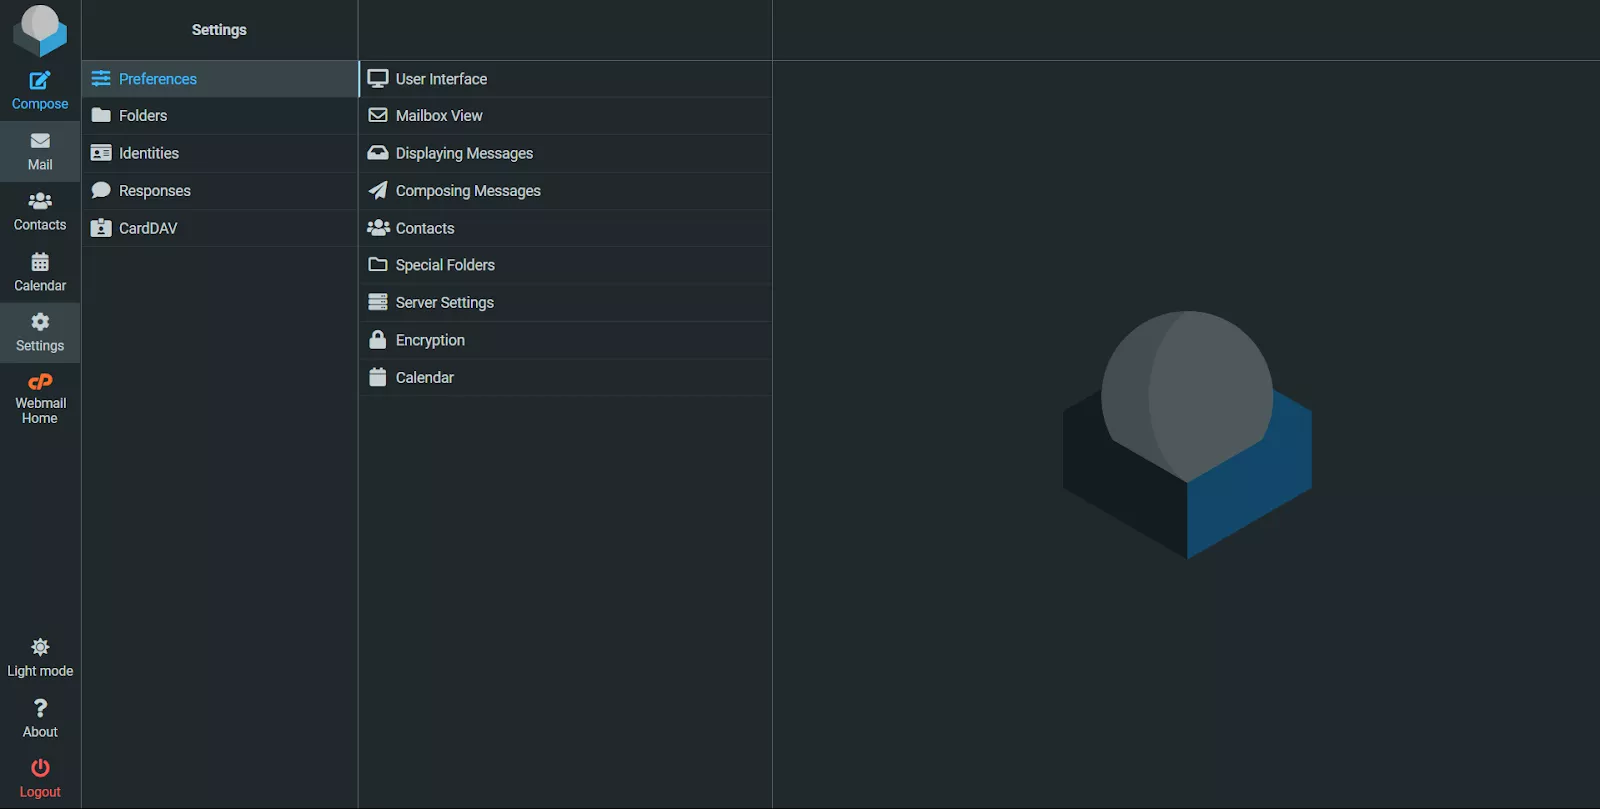Screen dimensions: 1600x809
Task: Open User Interface preferences
Action: [x=441, y=79]
